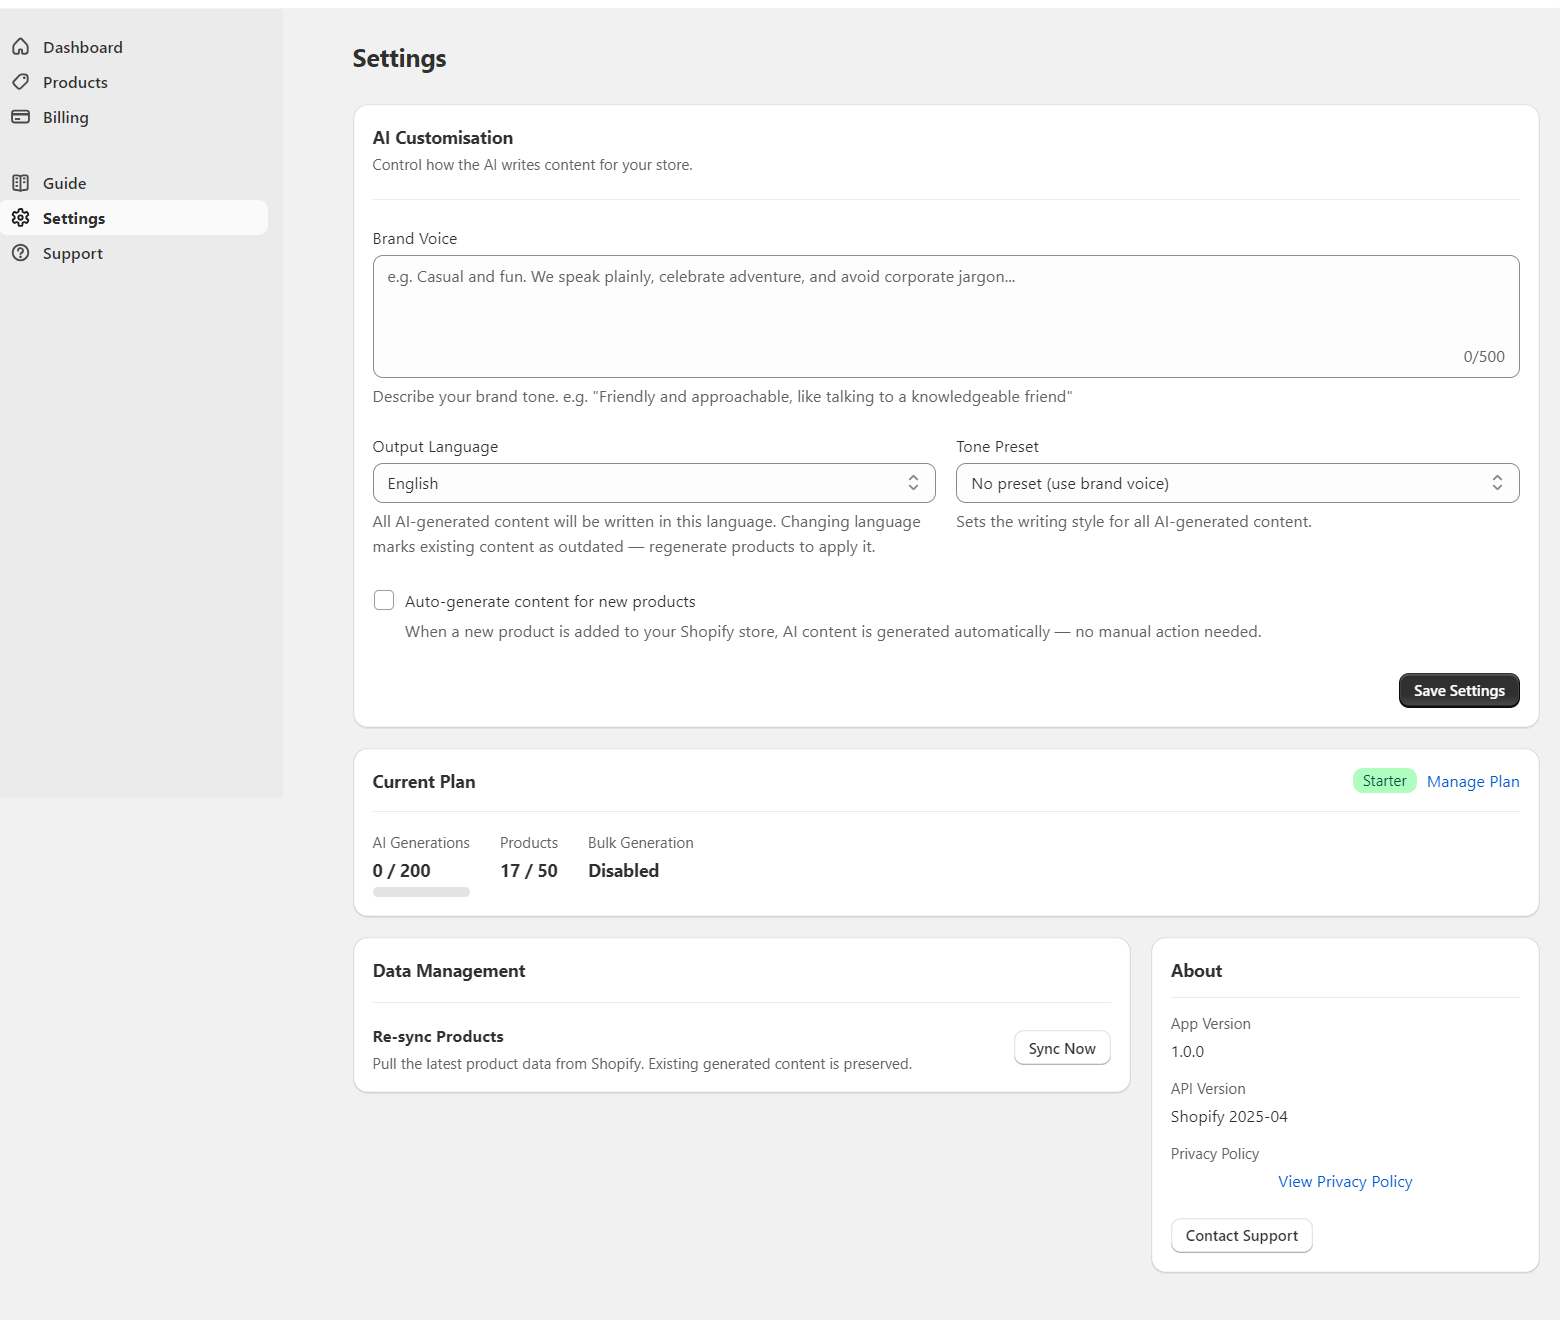The height and width of the screenshot is (1320, 1560).
Task: Click the '1.0.0' app version text
Action: click(x=1188, y=1052)
